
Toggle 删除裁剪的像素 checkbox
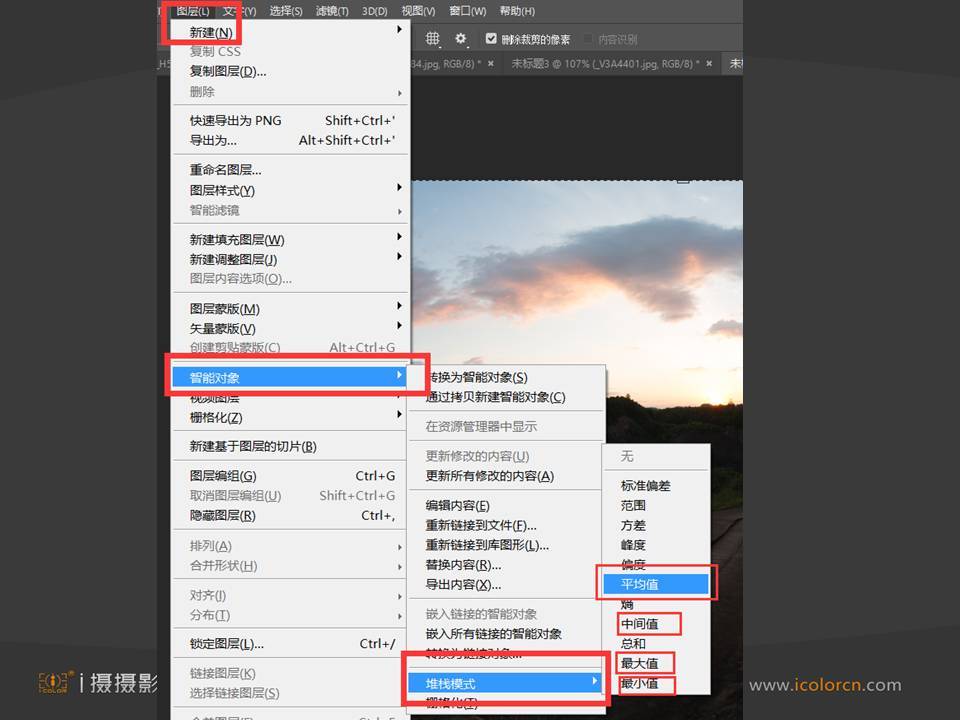pos(491,39)
